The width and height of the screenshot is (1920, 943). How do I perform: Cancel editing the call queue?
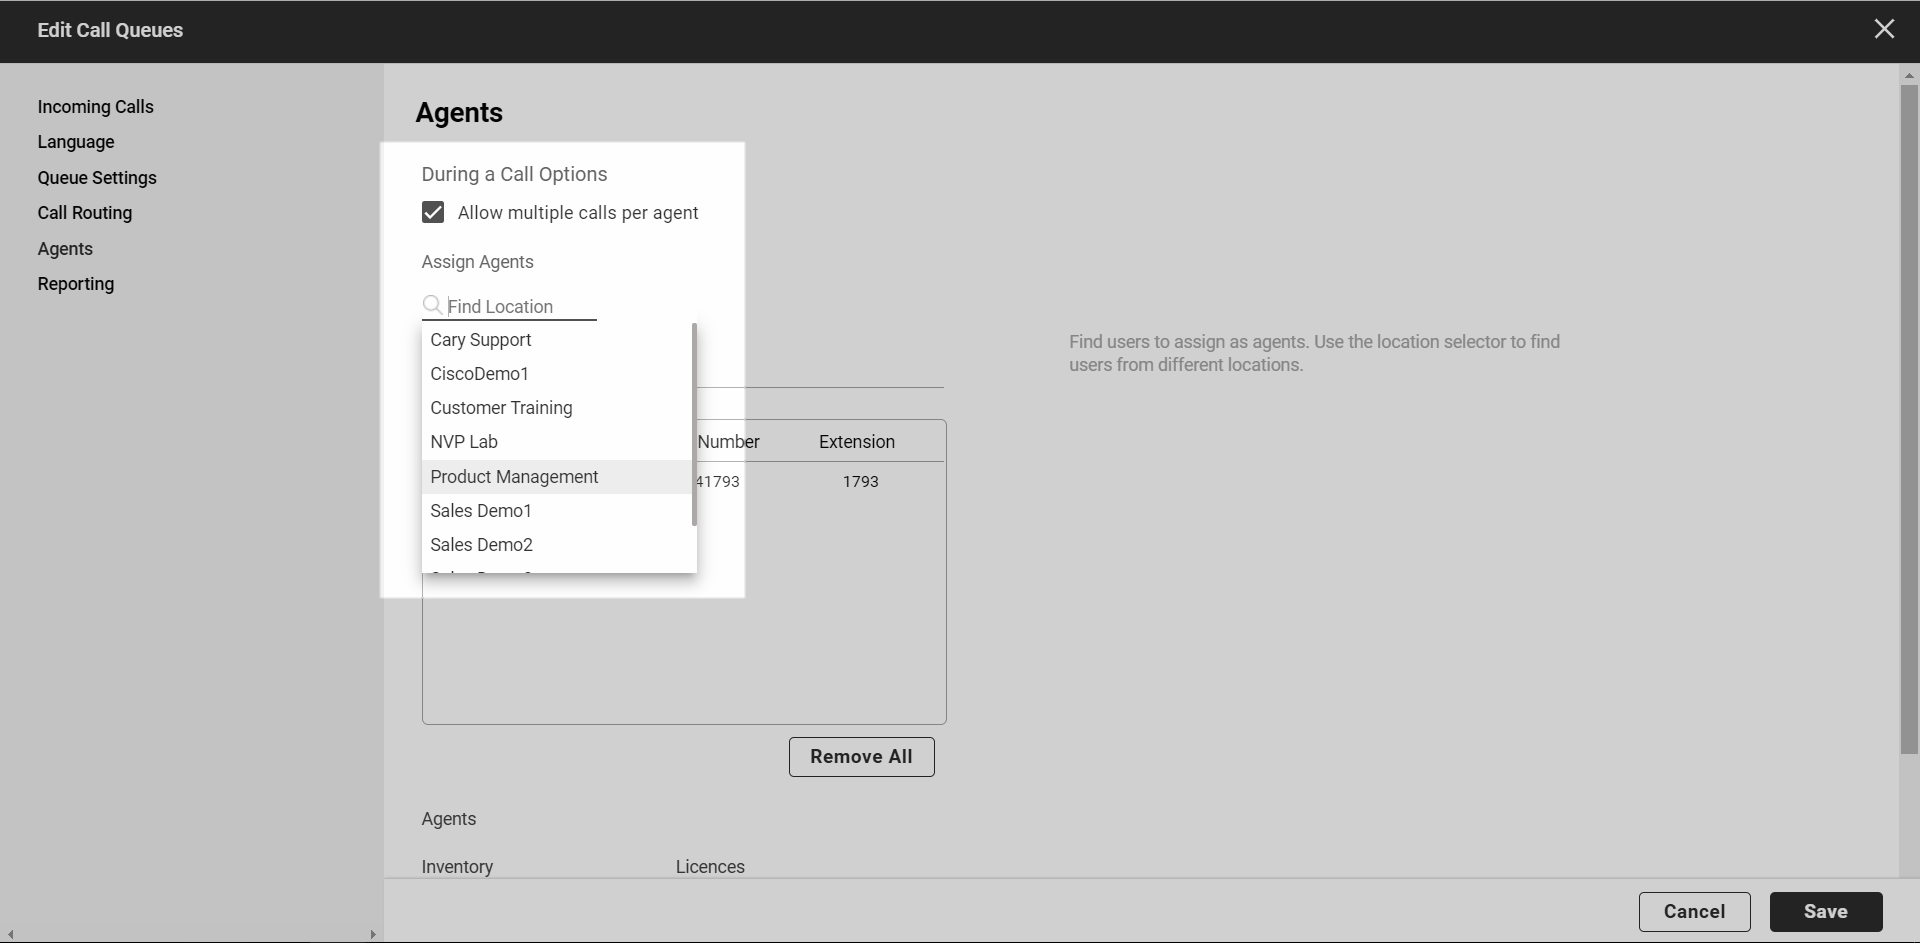1694,911
